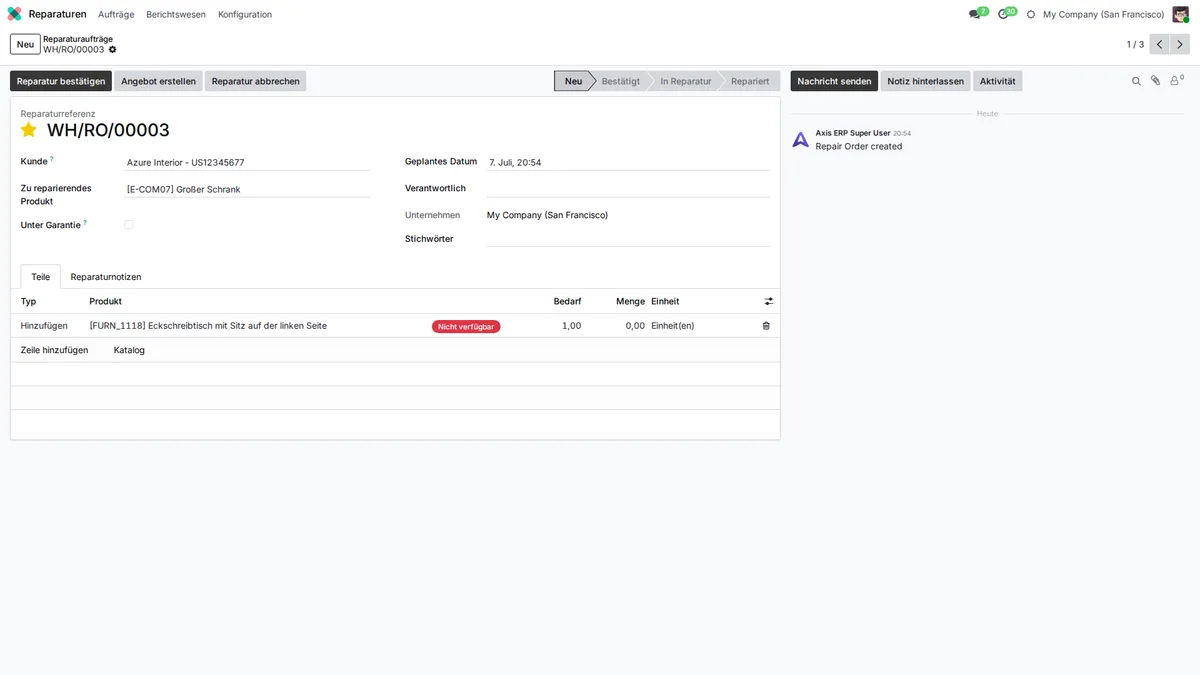Click Reparatur abbrechen button

point(255,81)
